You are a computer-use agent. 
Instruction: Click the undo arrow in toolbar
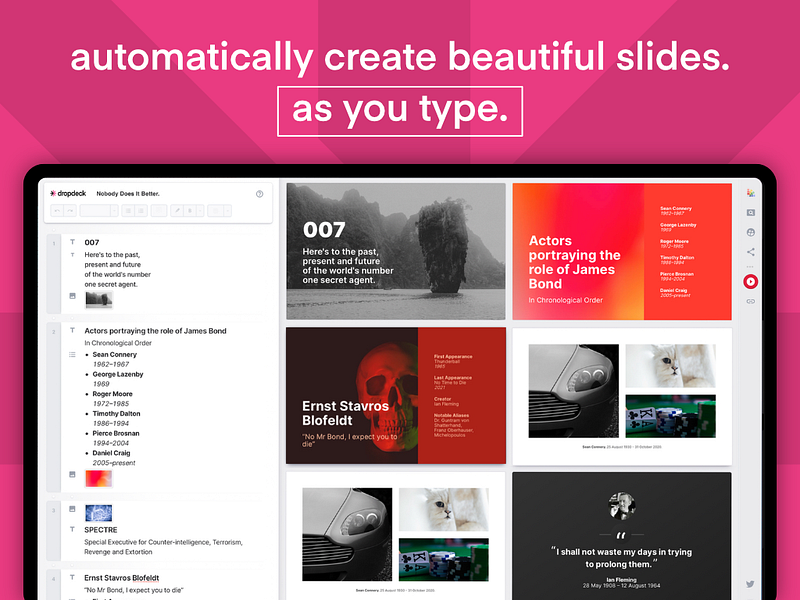[x=57, y=210]
